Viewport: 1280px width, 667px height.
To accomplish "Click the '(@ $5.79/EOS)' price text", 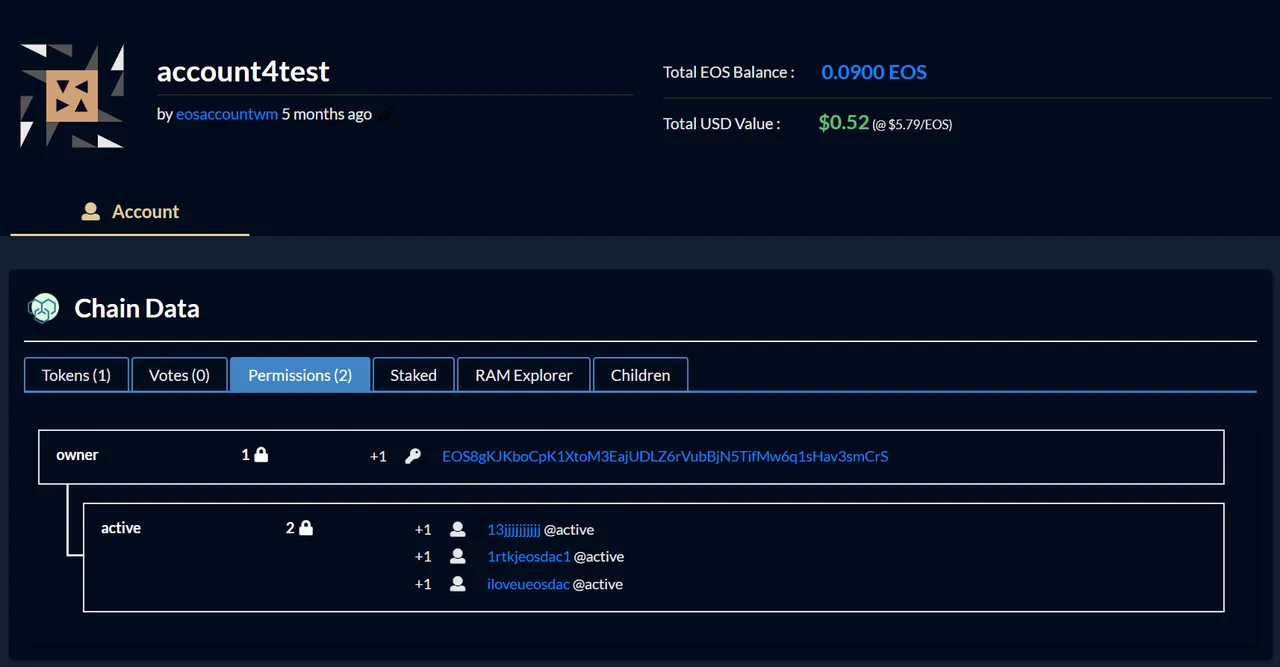I will 912,125.
